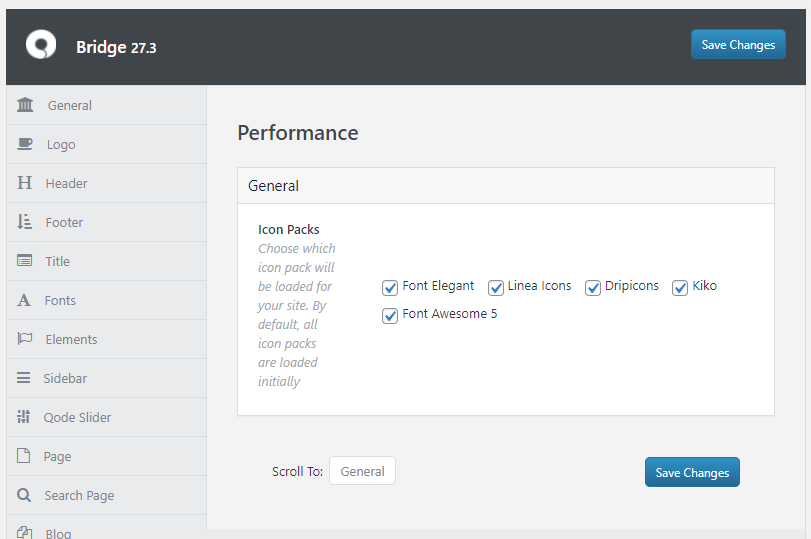Open the Sidebar settings menu item

[x=65, y=378]
